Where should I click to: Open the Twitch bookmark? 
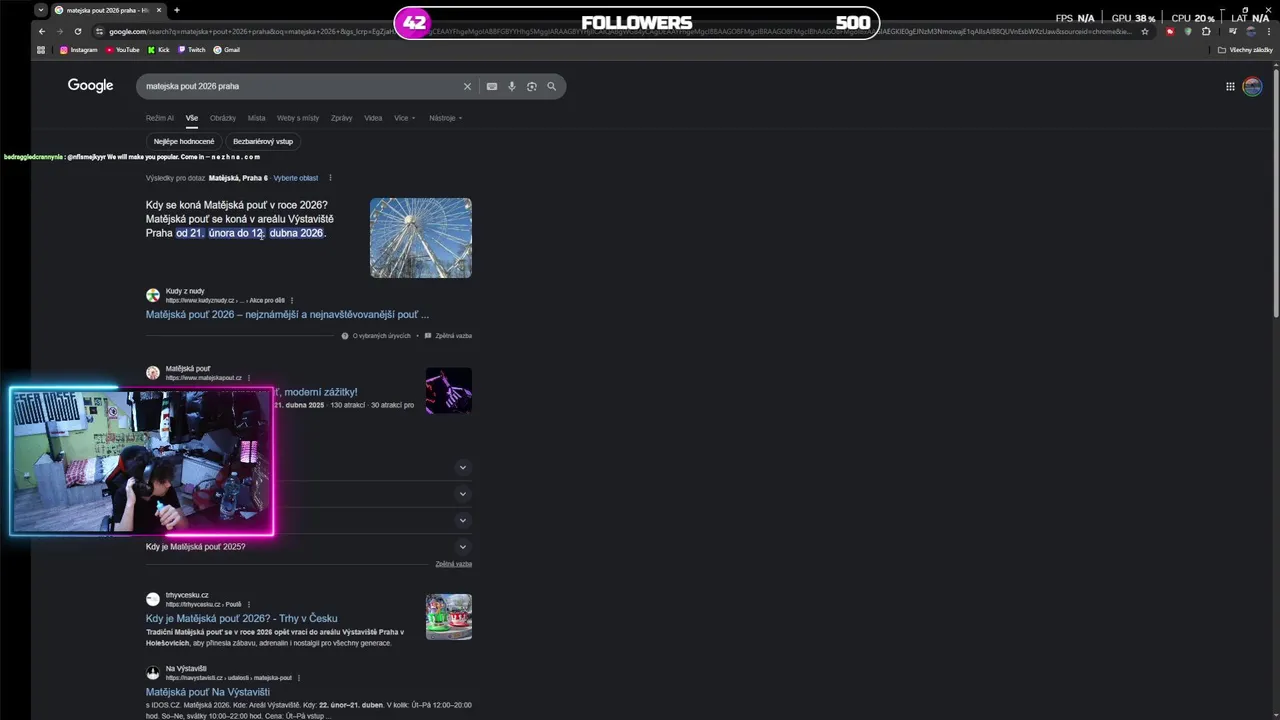tap(192, 50)
